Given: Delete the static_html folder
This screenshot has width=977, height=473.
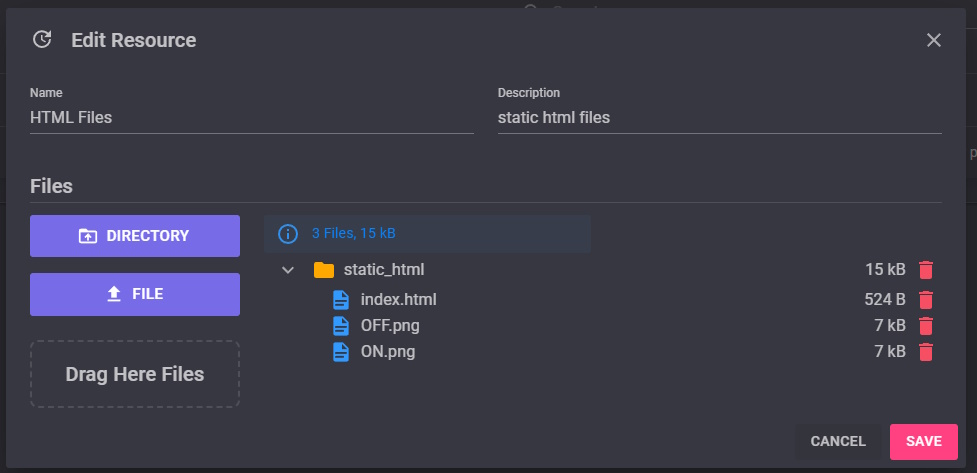Looking at the screenshot, I should (x=926, y=270).
